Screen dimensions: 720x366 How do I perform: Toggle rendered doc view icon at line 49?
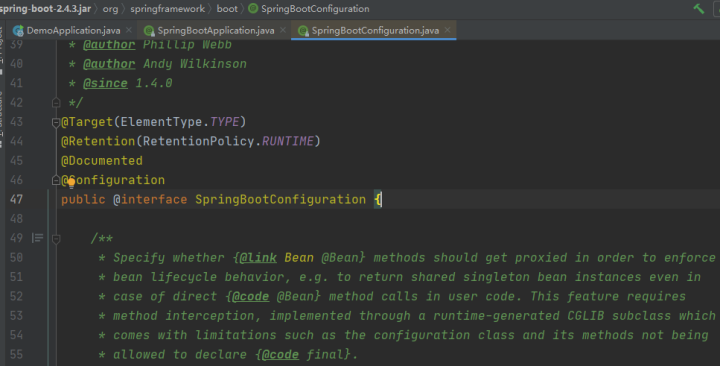pyautogui.click(x=37, y=238)
